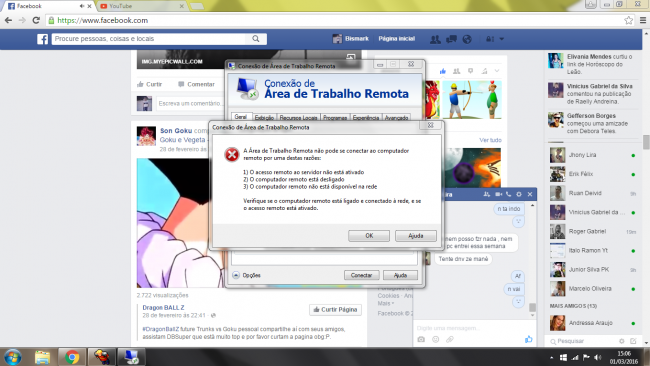Open chat with Marcelo Oliveira
This screenshot has height=366, width=650.
tap(593, 288)
